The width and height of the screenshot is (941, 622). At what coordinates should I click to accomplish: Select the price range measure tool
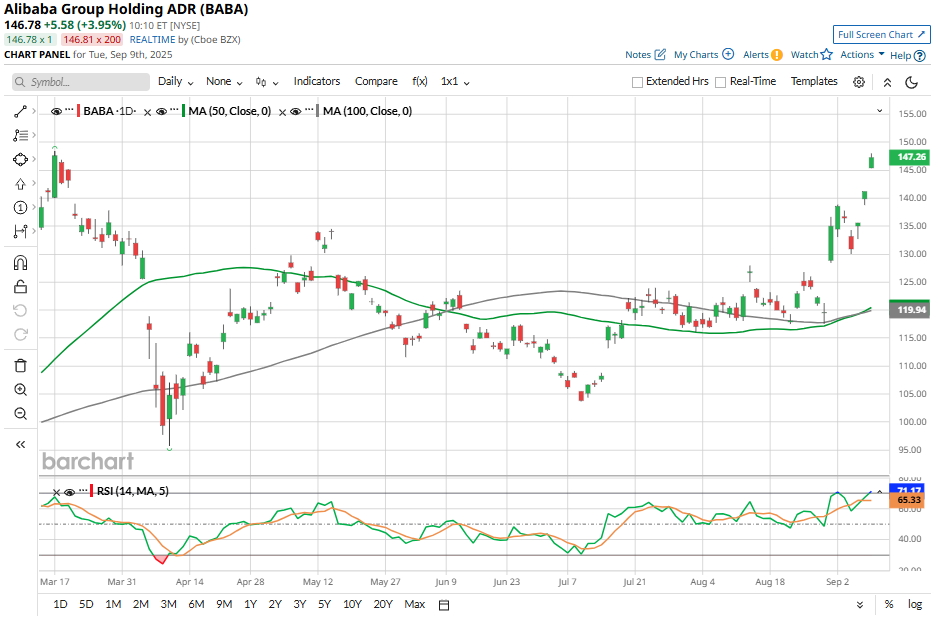click(20, 231)
